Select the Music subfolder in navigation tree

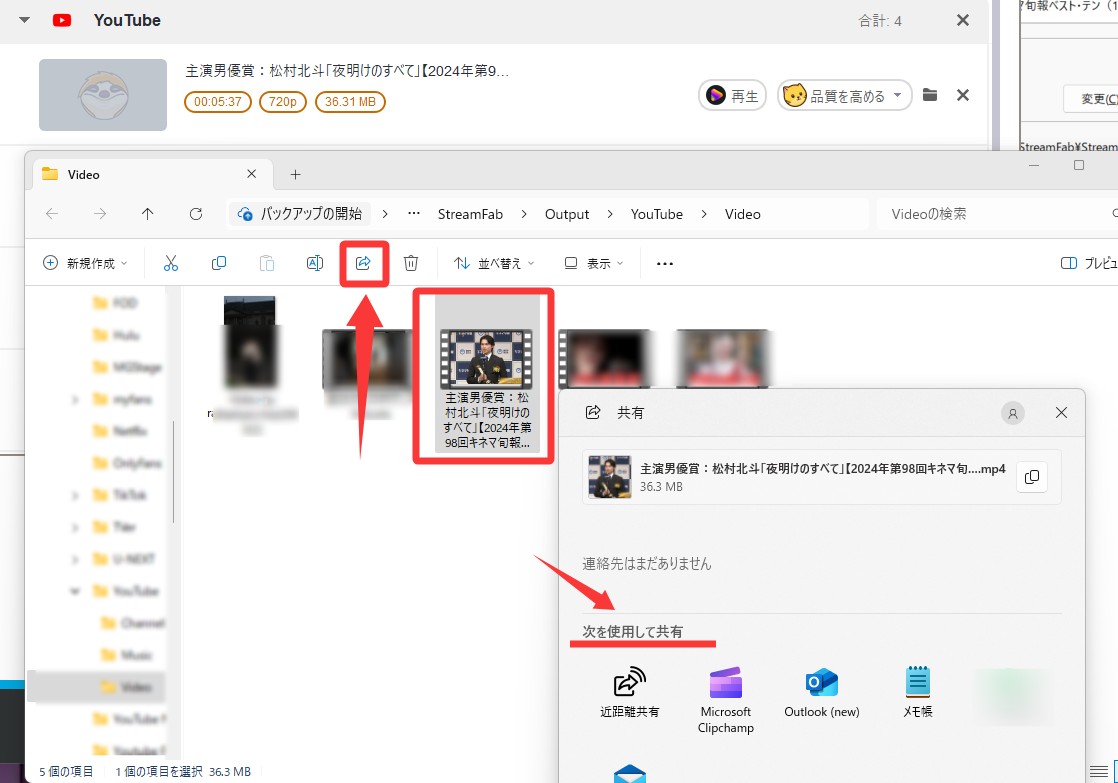[x=127, y=655]
